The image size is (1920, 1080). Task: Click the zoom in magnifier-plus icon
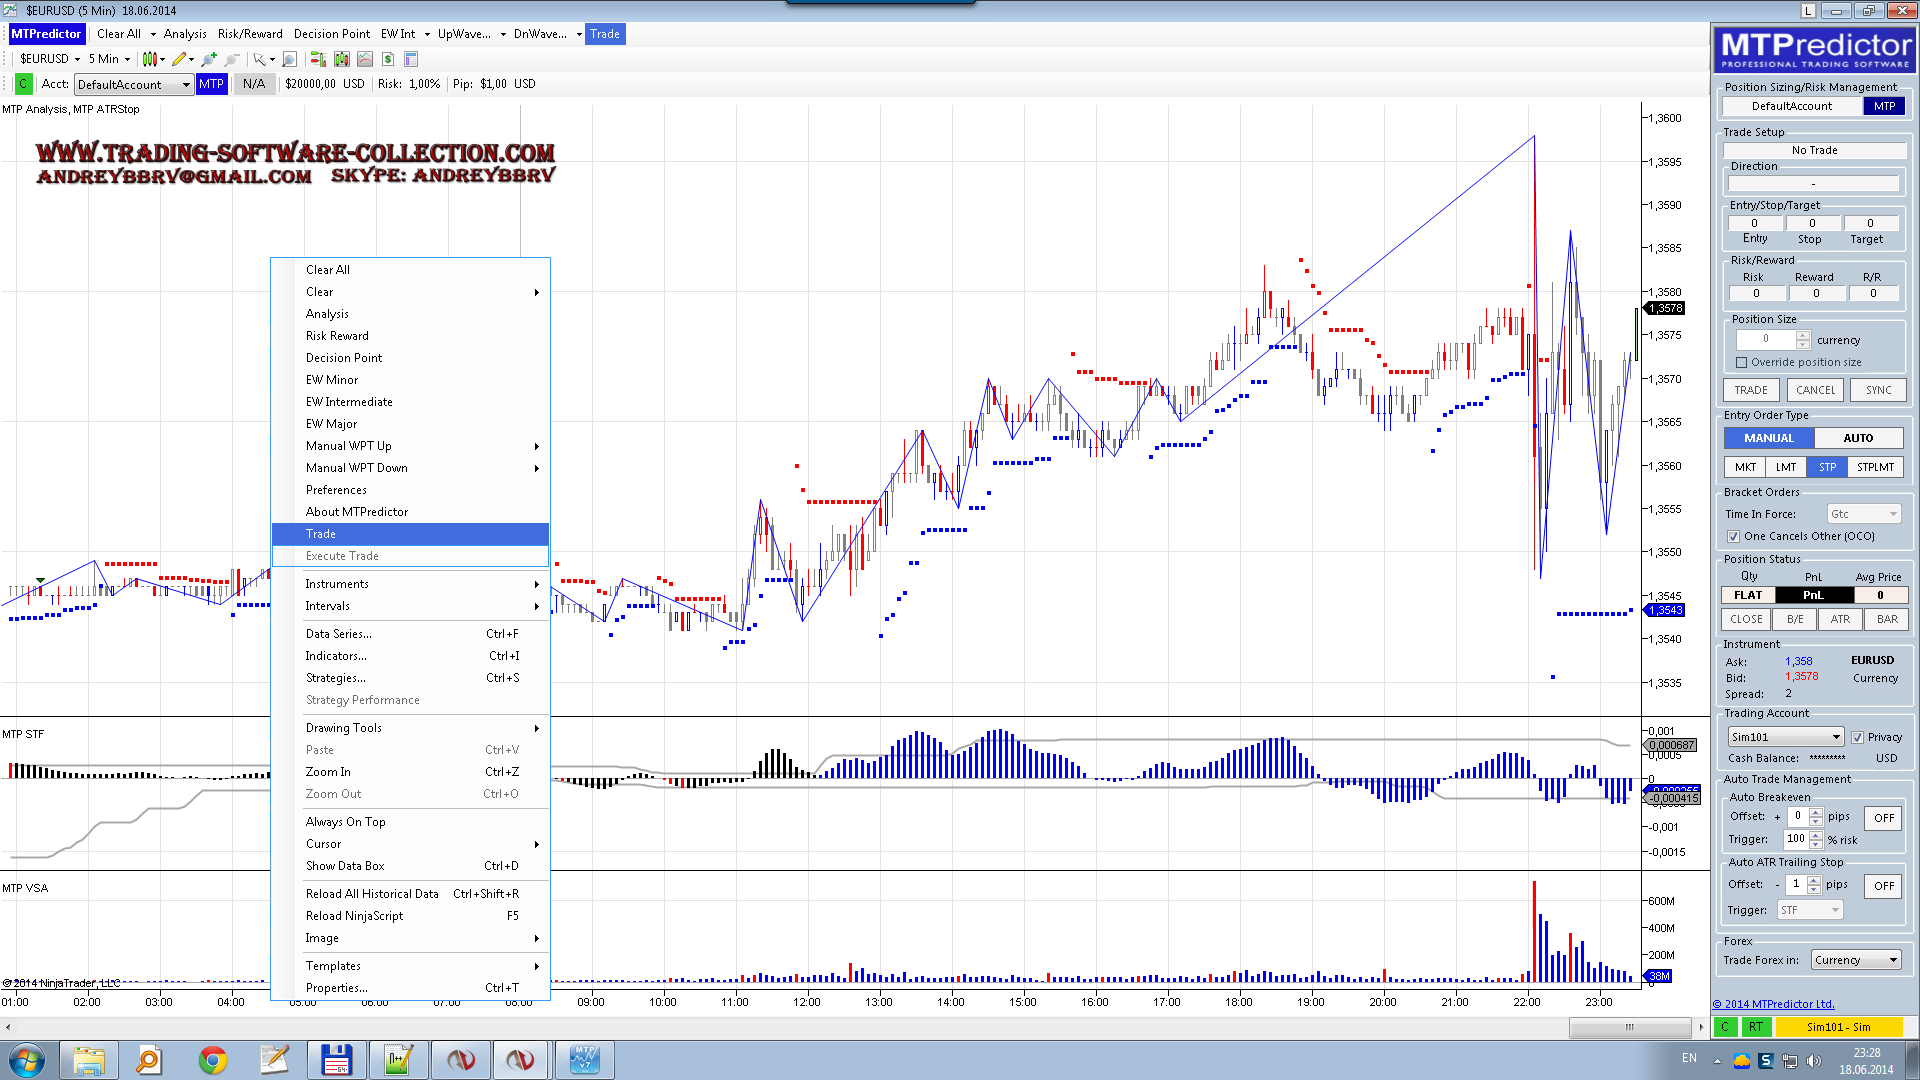(x=208, y=59)
